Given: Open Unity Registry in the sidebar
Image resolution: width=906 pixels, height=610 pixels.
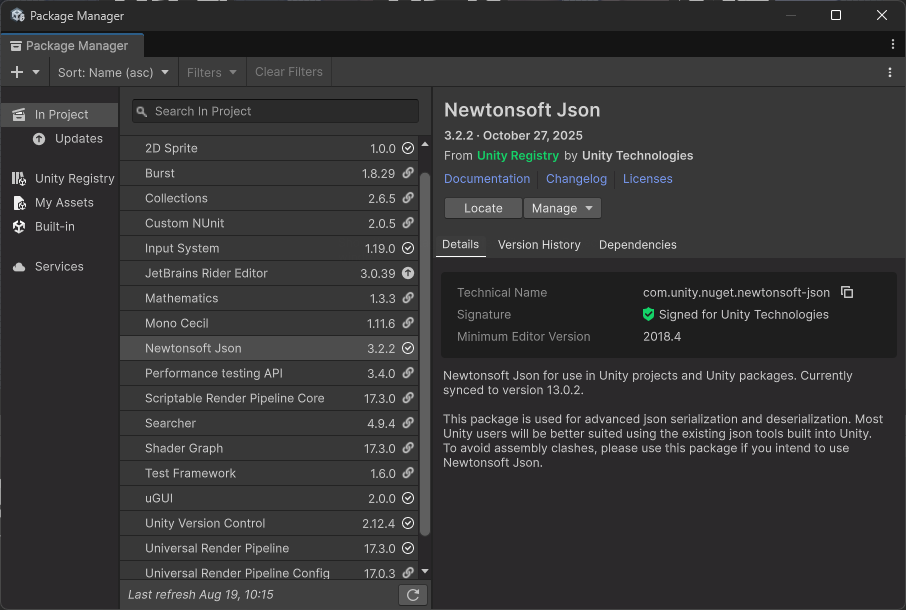Looking at the screenshot, I should pos(60,178).
